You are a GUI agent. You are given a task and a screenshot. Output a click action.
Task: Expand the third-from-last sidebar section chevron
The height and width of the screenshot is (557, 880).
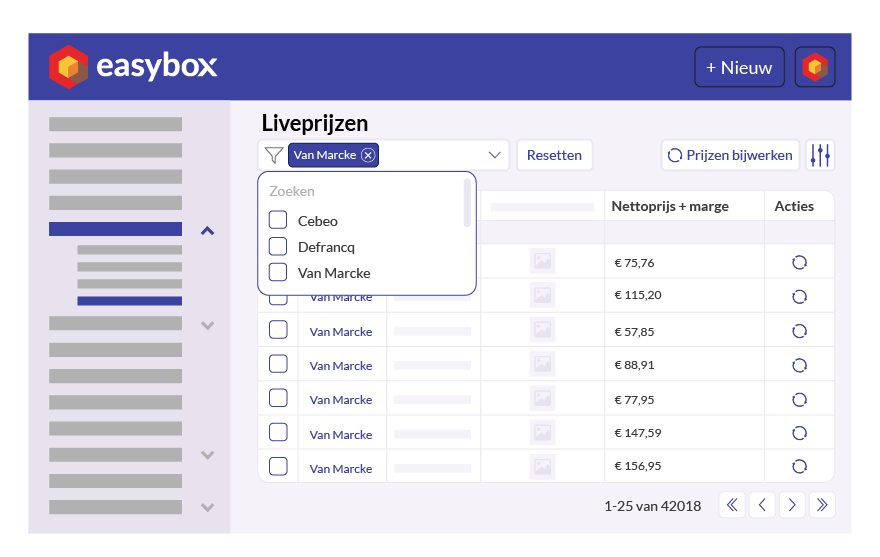[x=208, y=455]
